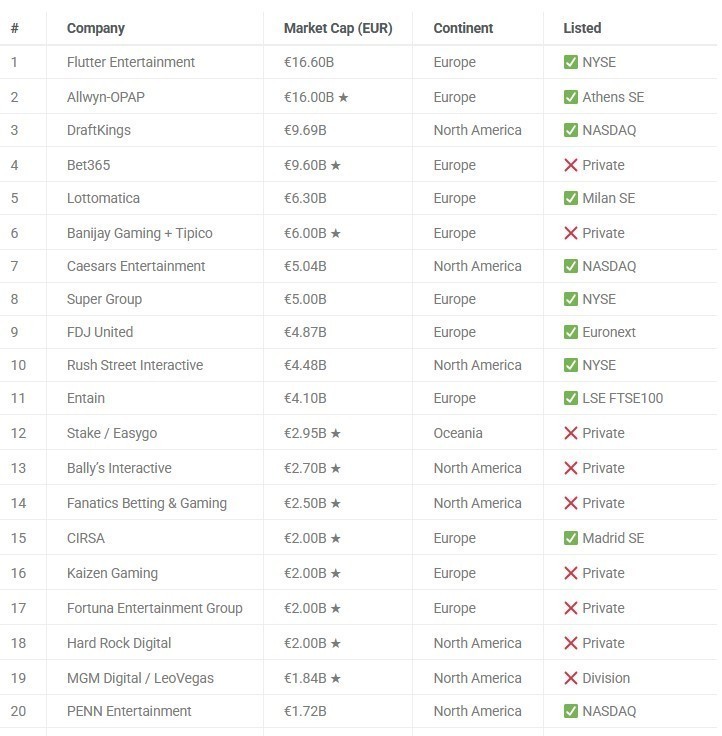Click the Oceania continent cell for Stake / Easygo

458,433
